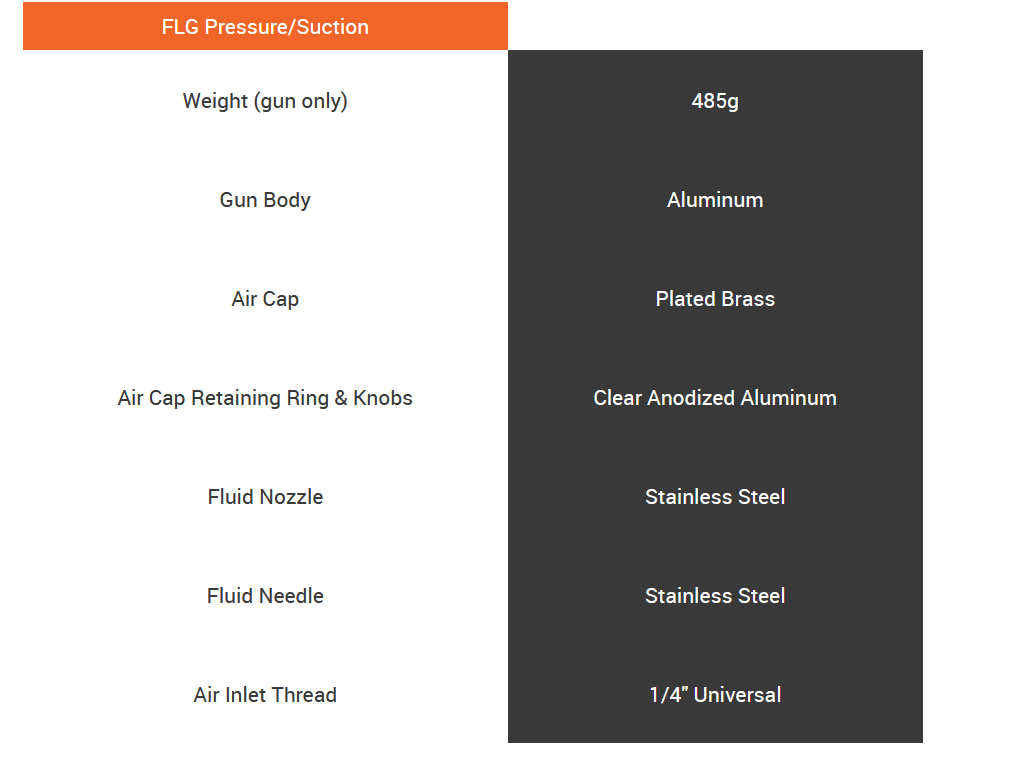Image resolution: width=1010 pixels, height=771 pixels.
Task: Click the 1/4" Universal thread value
Action: 715,695
